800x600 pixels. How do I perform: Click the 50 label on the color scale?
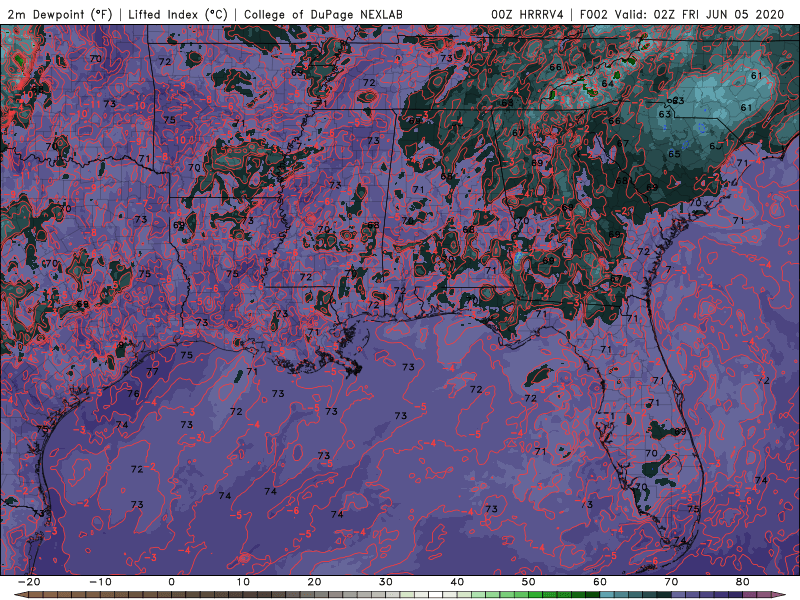click(529, 582)
